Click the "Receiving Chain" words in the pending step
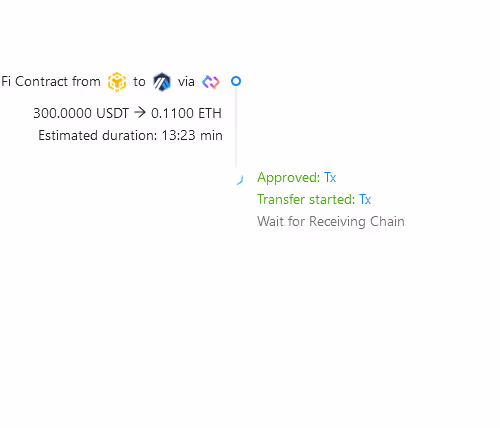The image size is (500, 428). click(357, 221)
